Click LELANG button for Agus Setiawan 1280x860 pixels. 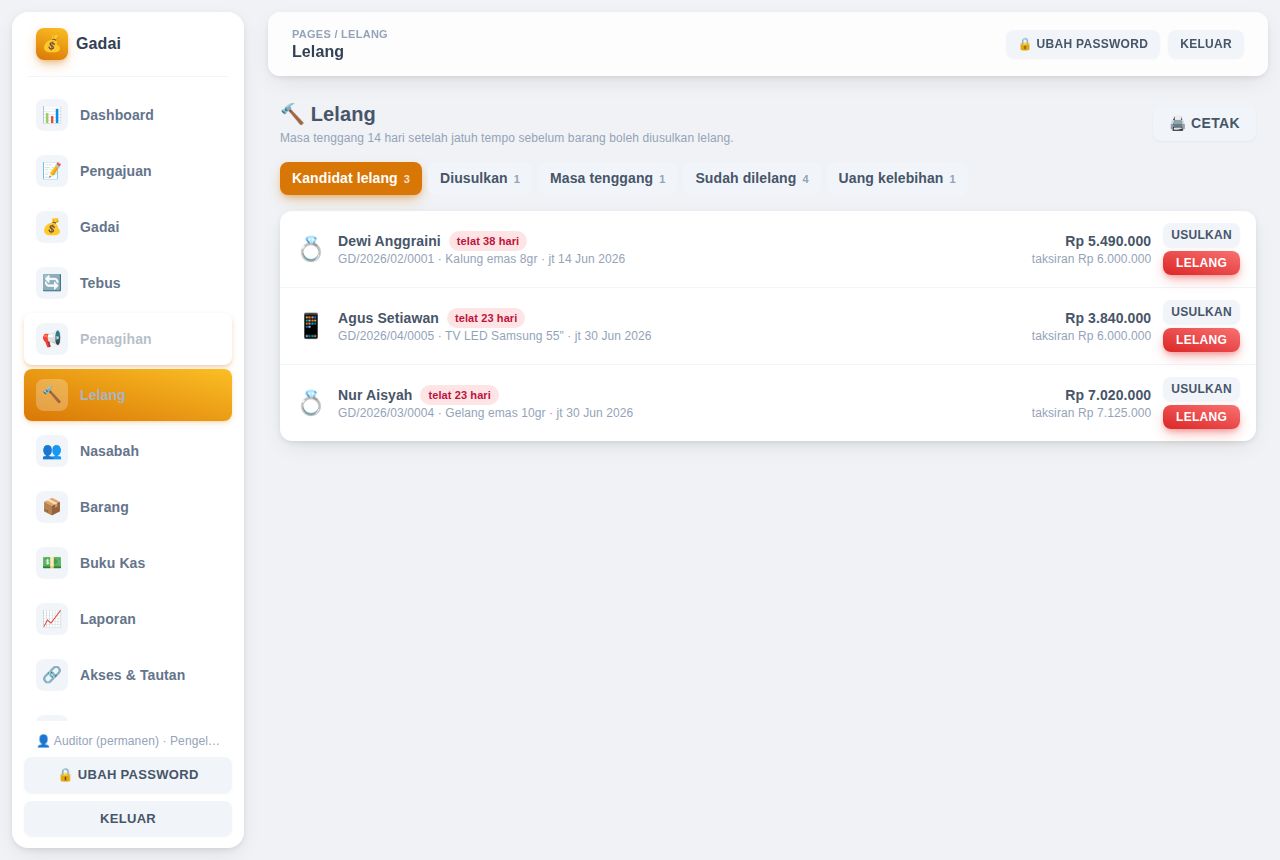(x=1201, y=340)
